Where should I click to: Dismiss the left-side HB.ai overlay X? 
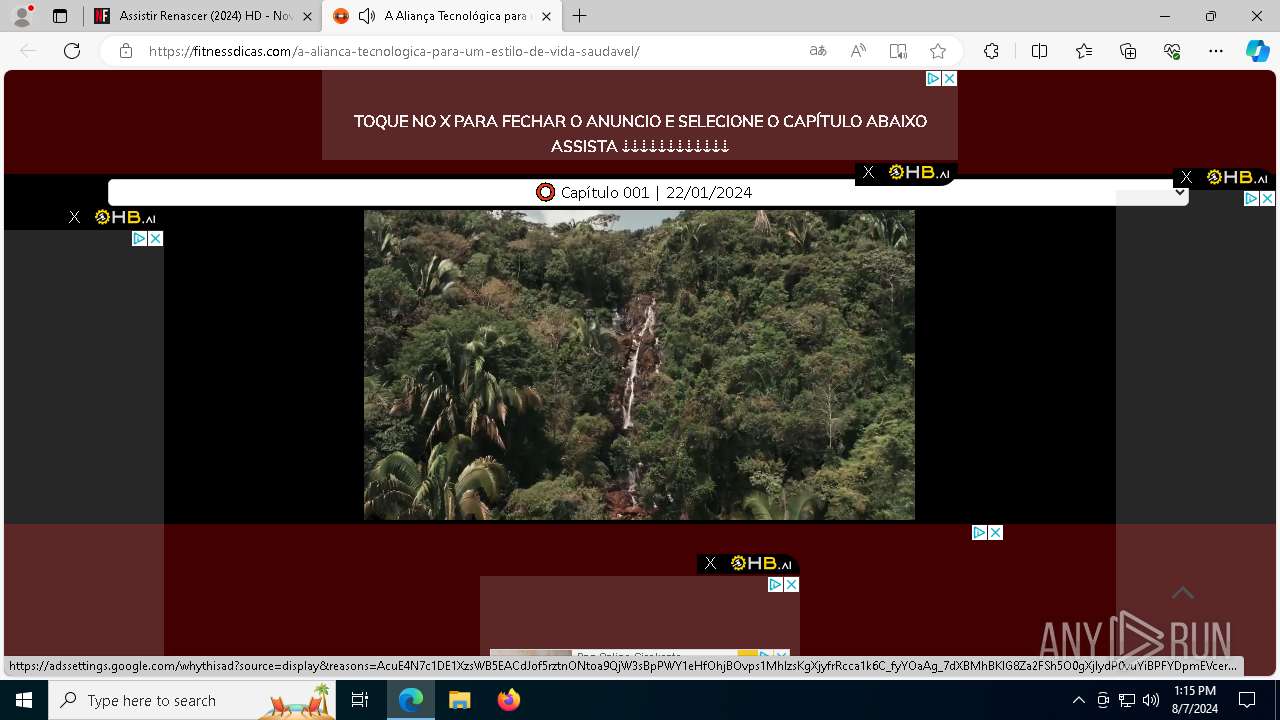coord(74,217)
